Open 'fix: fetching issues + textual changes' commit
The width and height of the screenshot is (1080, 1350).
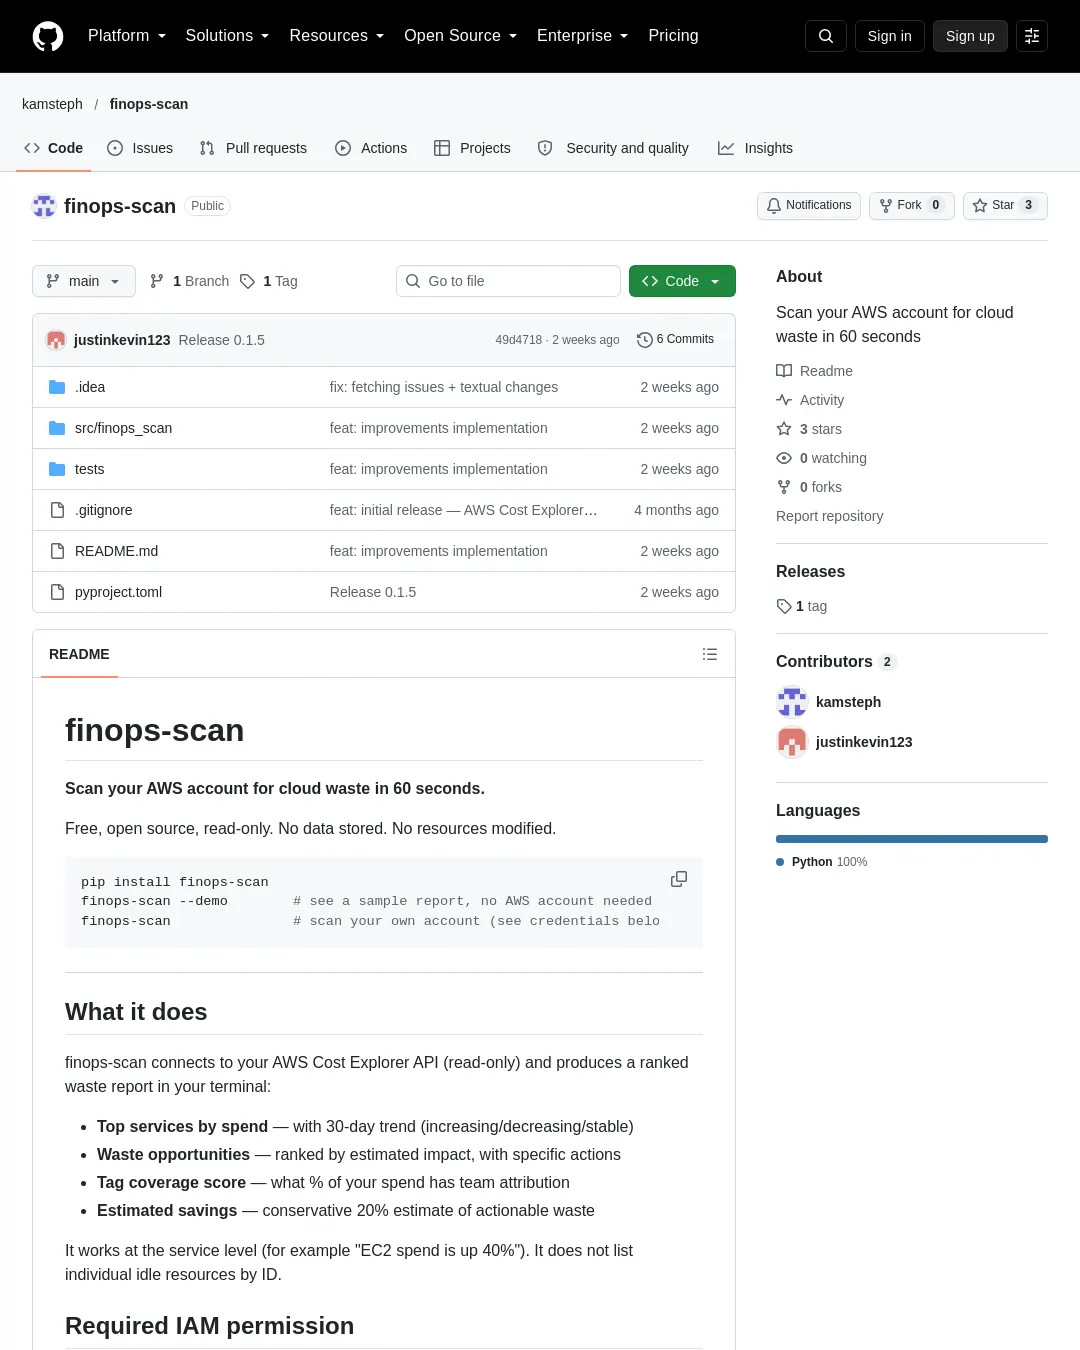pyautogui.click(x=444, y=387)
